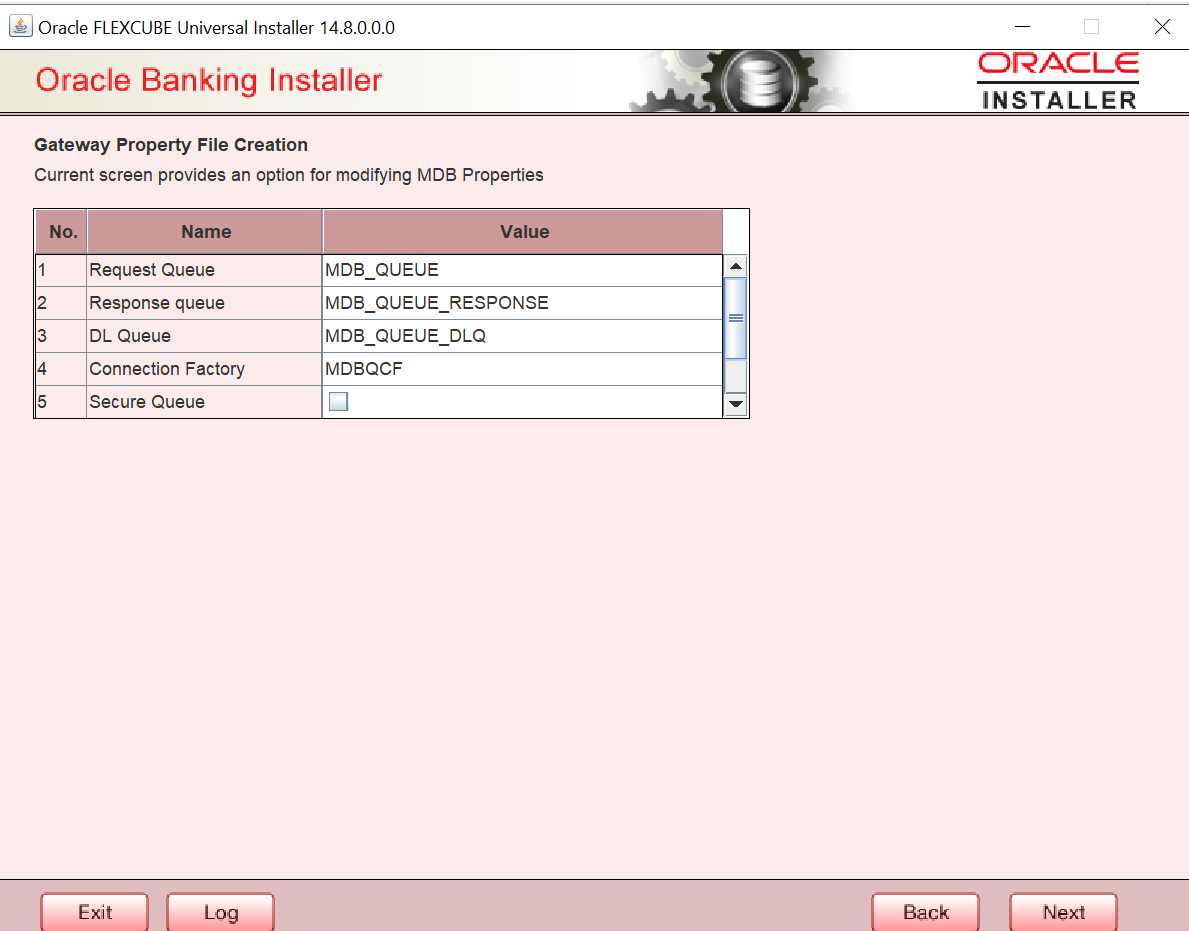Edit the MDBQCF connection factory value
1189x931 pixels.
tap(522, 369)
